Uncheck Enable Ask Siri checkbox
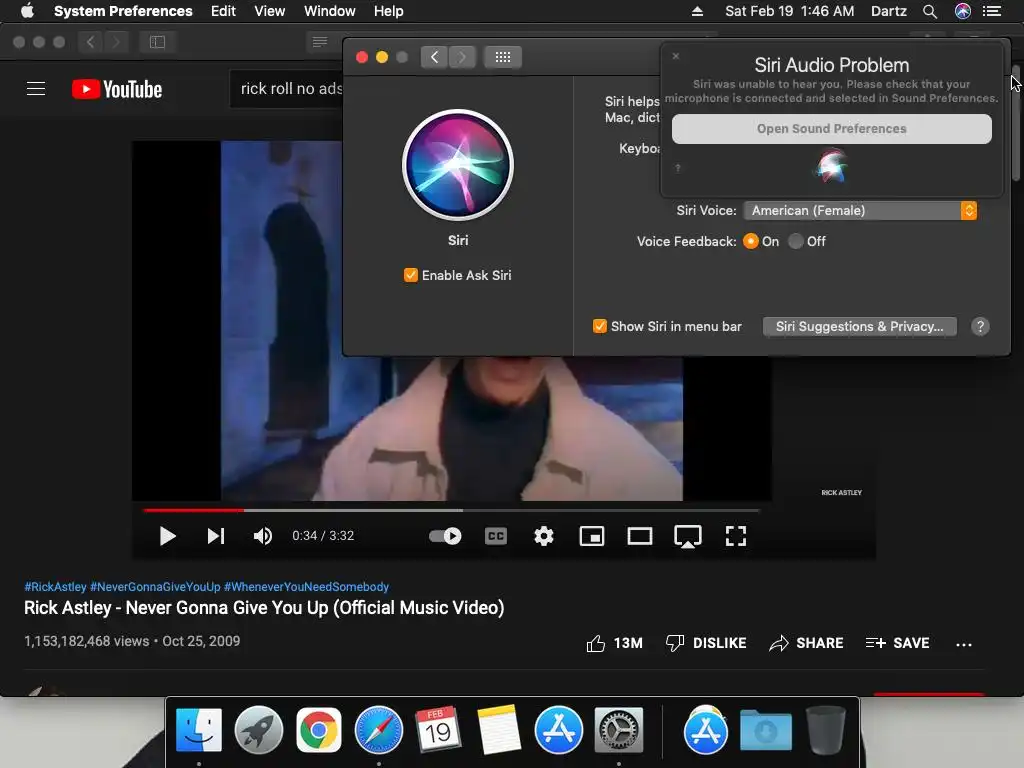The height and width of the screenshot is (768, 1024). 411,275
